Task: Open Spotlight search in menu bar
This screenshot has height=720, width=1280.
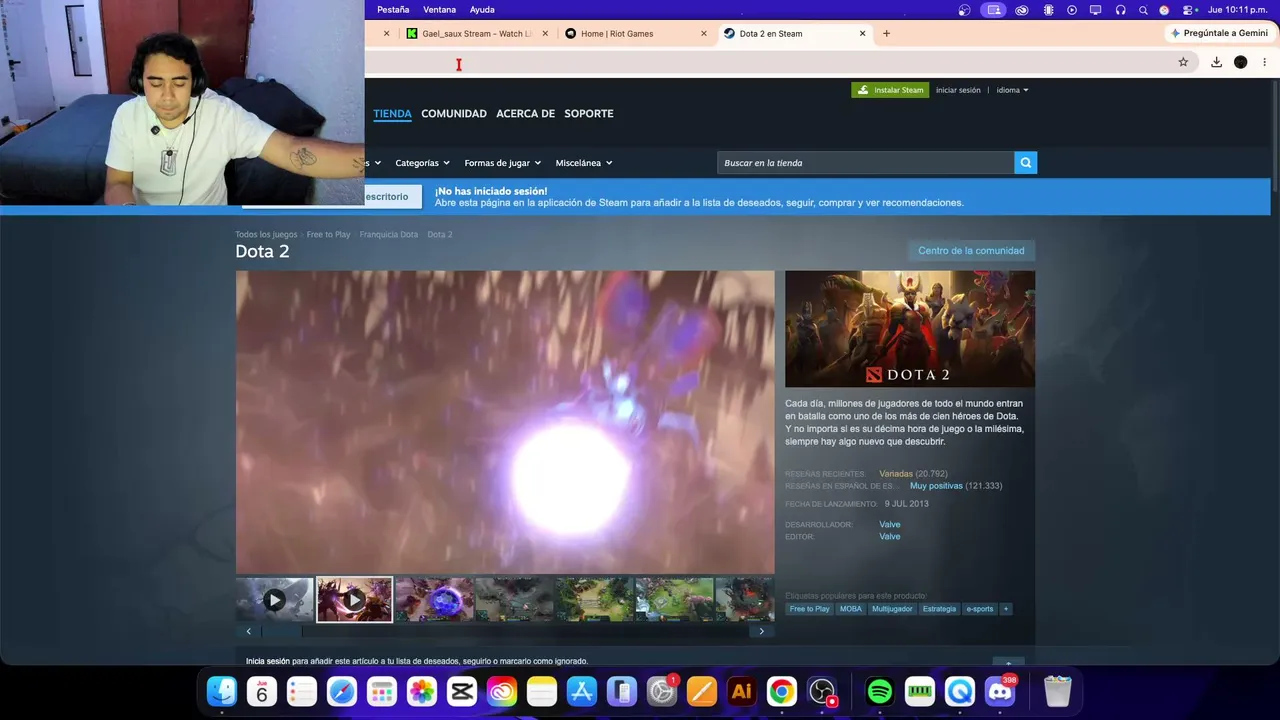Action: pos(1143,10)
